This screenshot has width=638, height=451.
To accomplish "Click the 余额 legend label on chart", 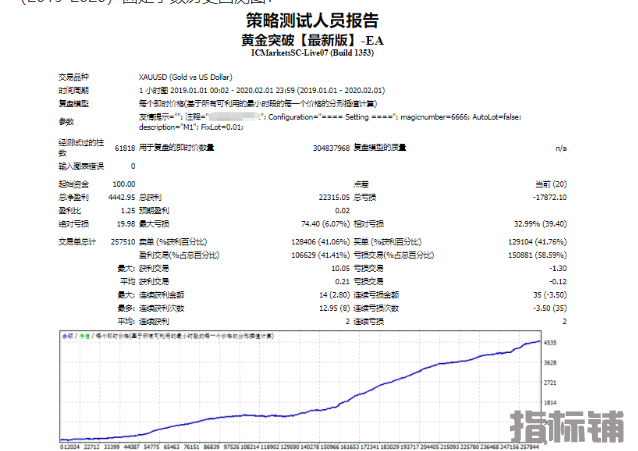I will pyautogui.click(x=67, y=337).
